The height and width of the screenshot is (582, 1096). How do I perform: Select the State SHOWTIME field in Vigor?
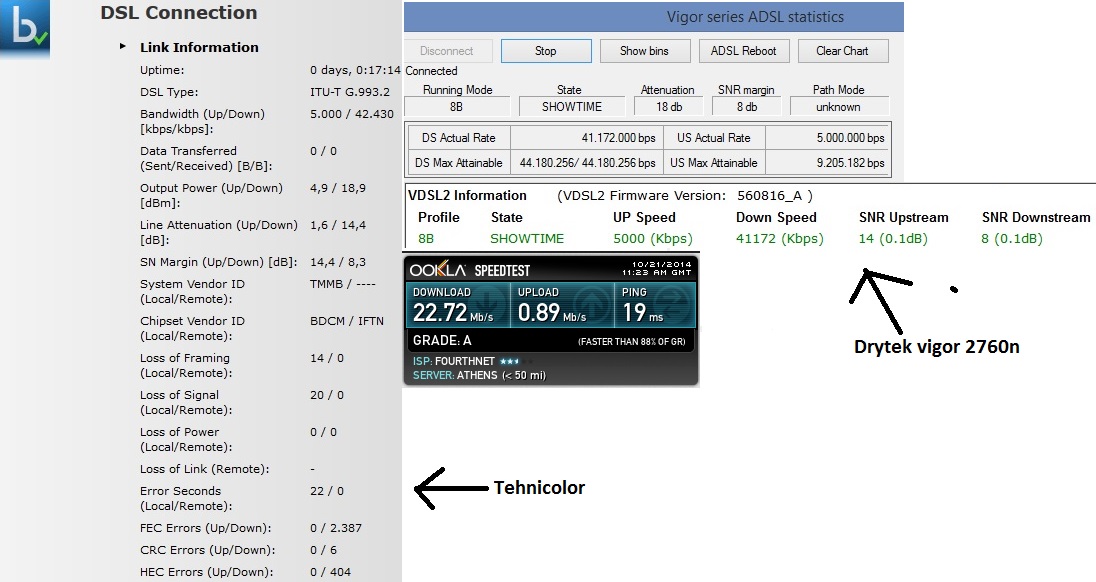(572, 107)
